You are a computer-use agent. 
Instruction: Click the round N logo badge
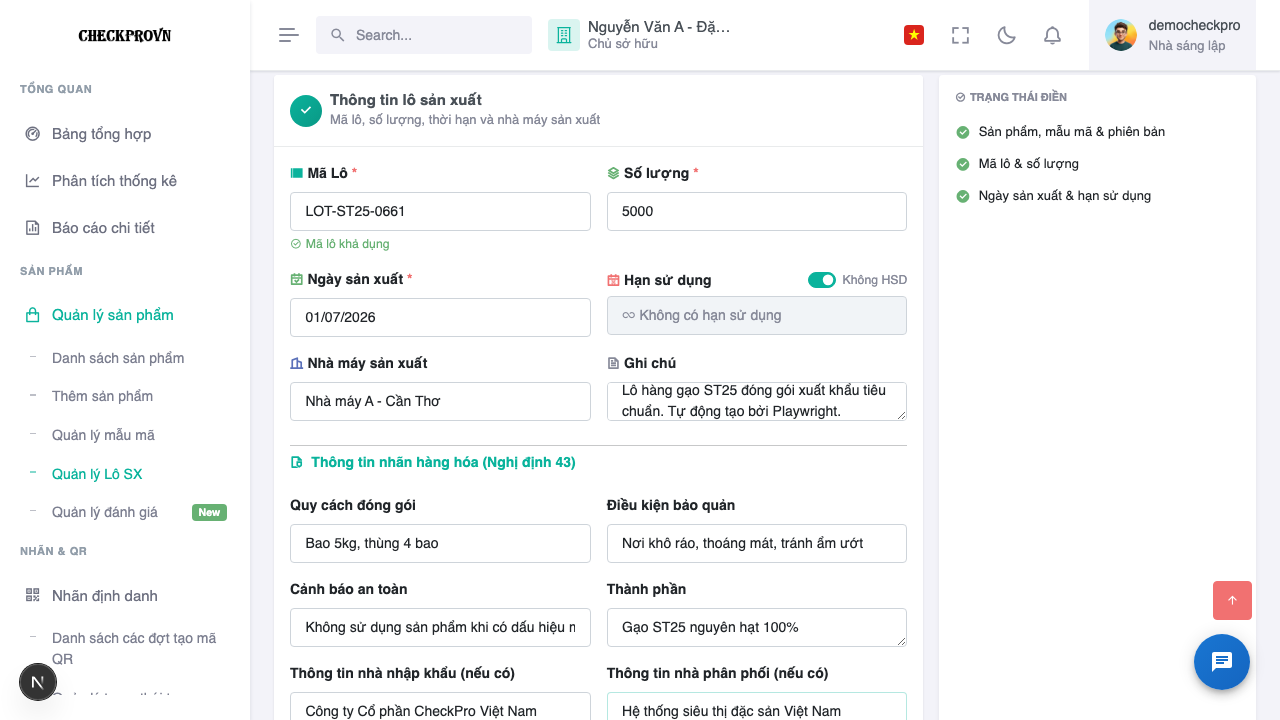[38, 682]
